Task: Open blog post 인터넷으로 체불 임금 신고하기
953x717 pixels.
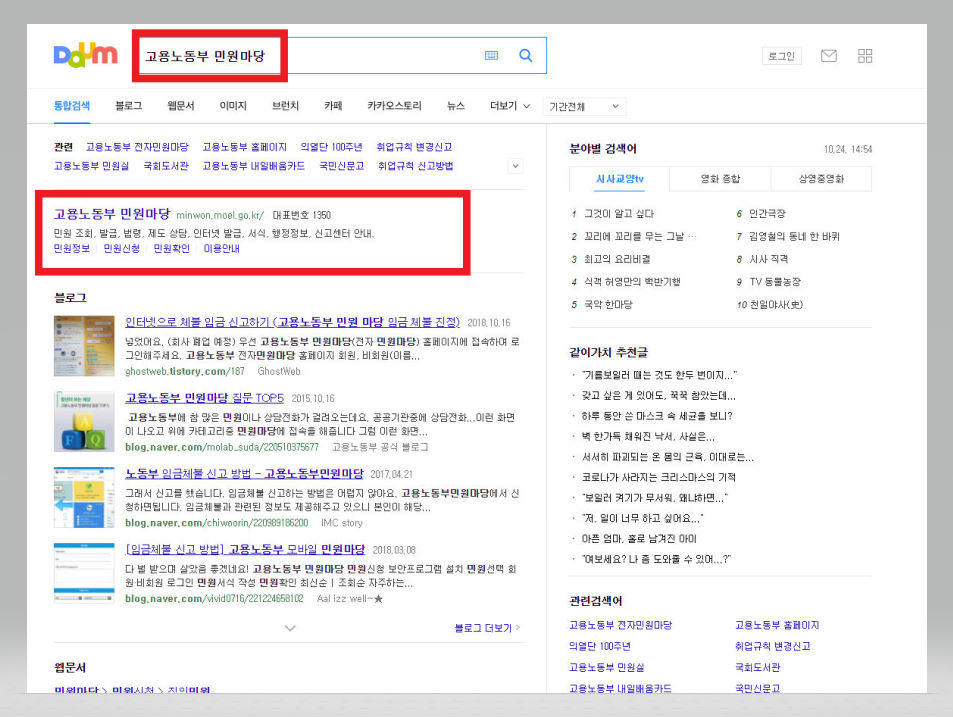Action: tap(292, 322)
